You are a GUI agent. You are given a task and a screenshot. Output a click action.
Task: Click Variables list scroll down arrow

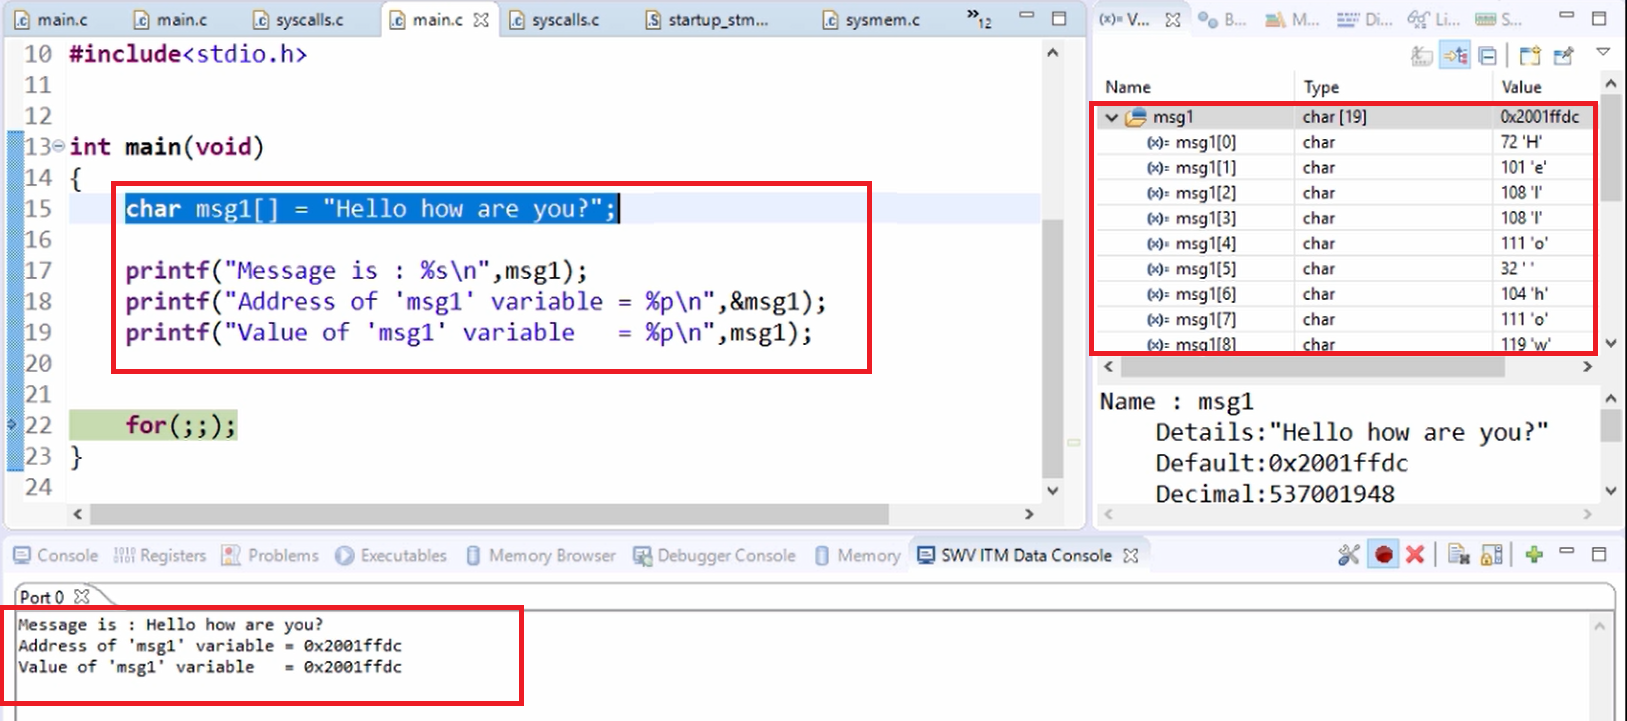pyautogui.click(x=1610, y=343)
